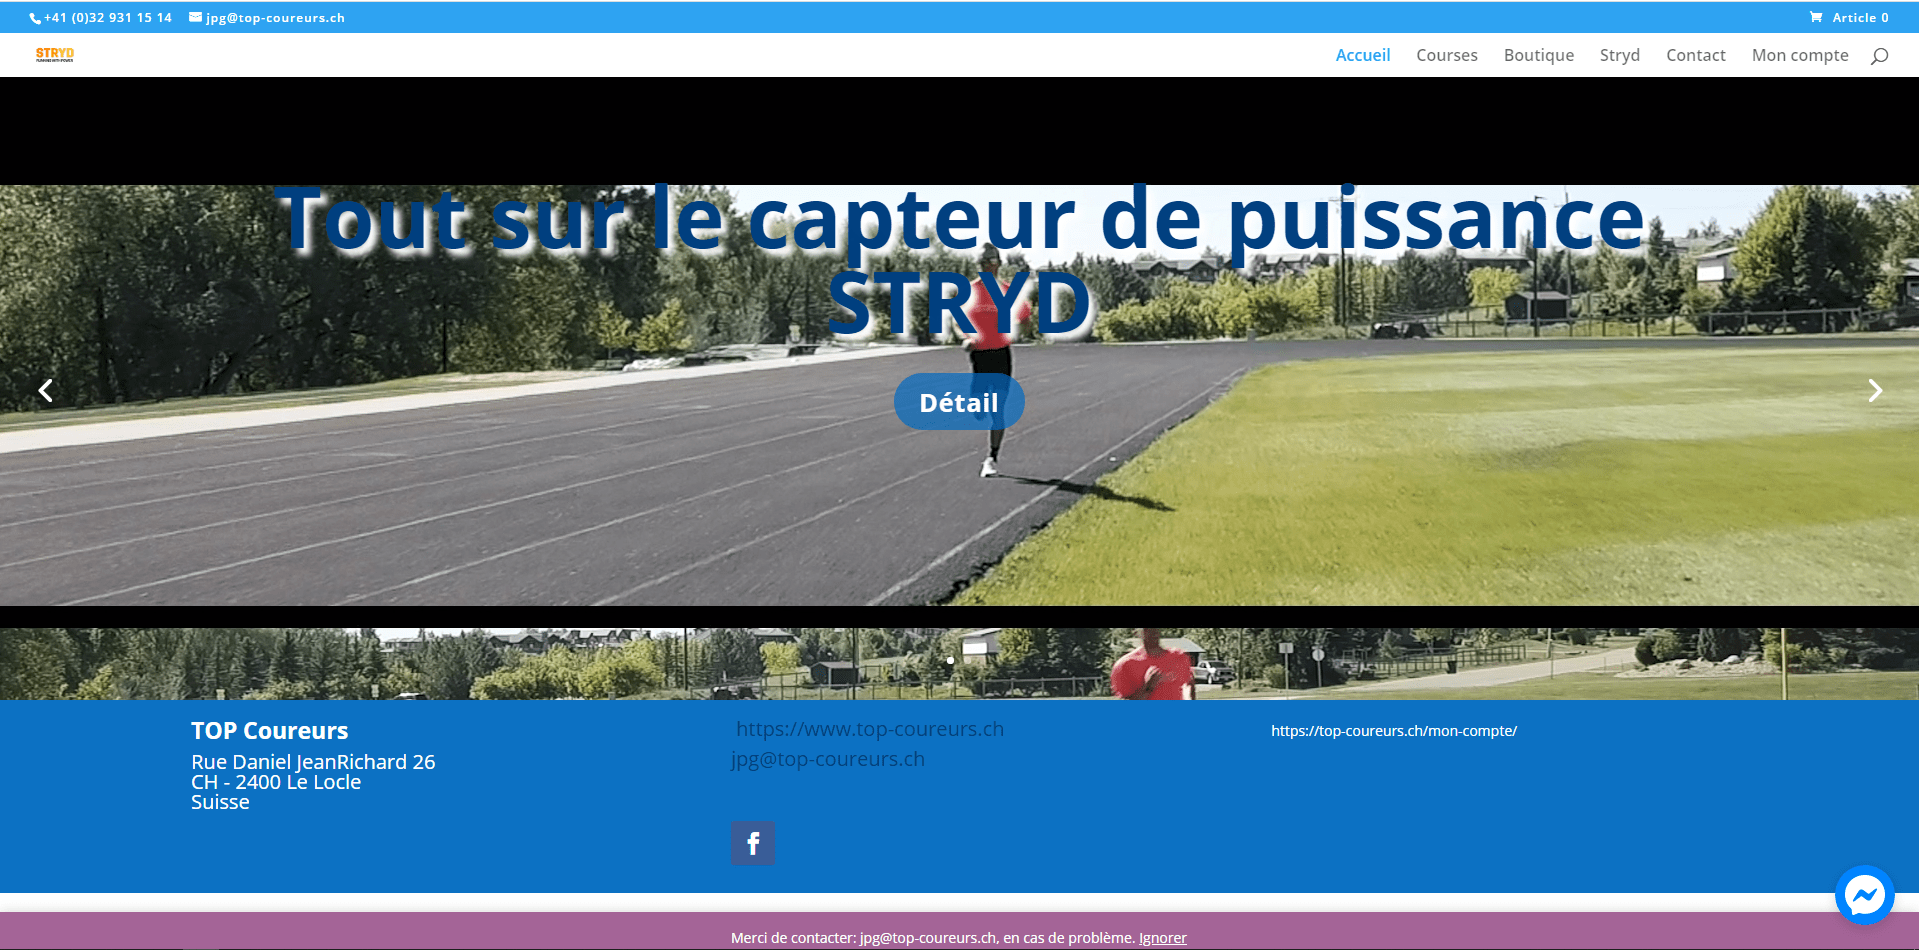Click the phone icon in top bar

35,18
